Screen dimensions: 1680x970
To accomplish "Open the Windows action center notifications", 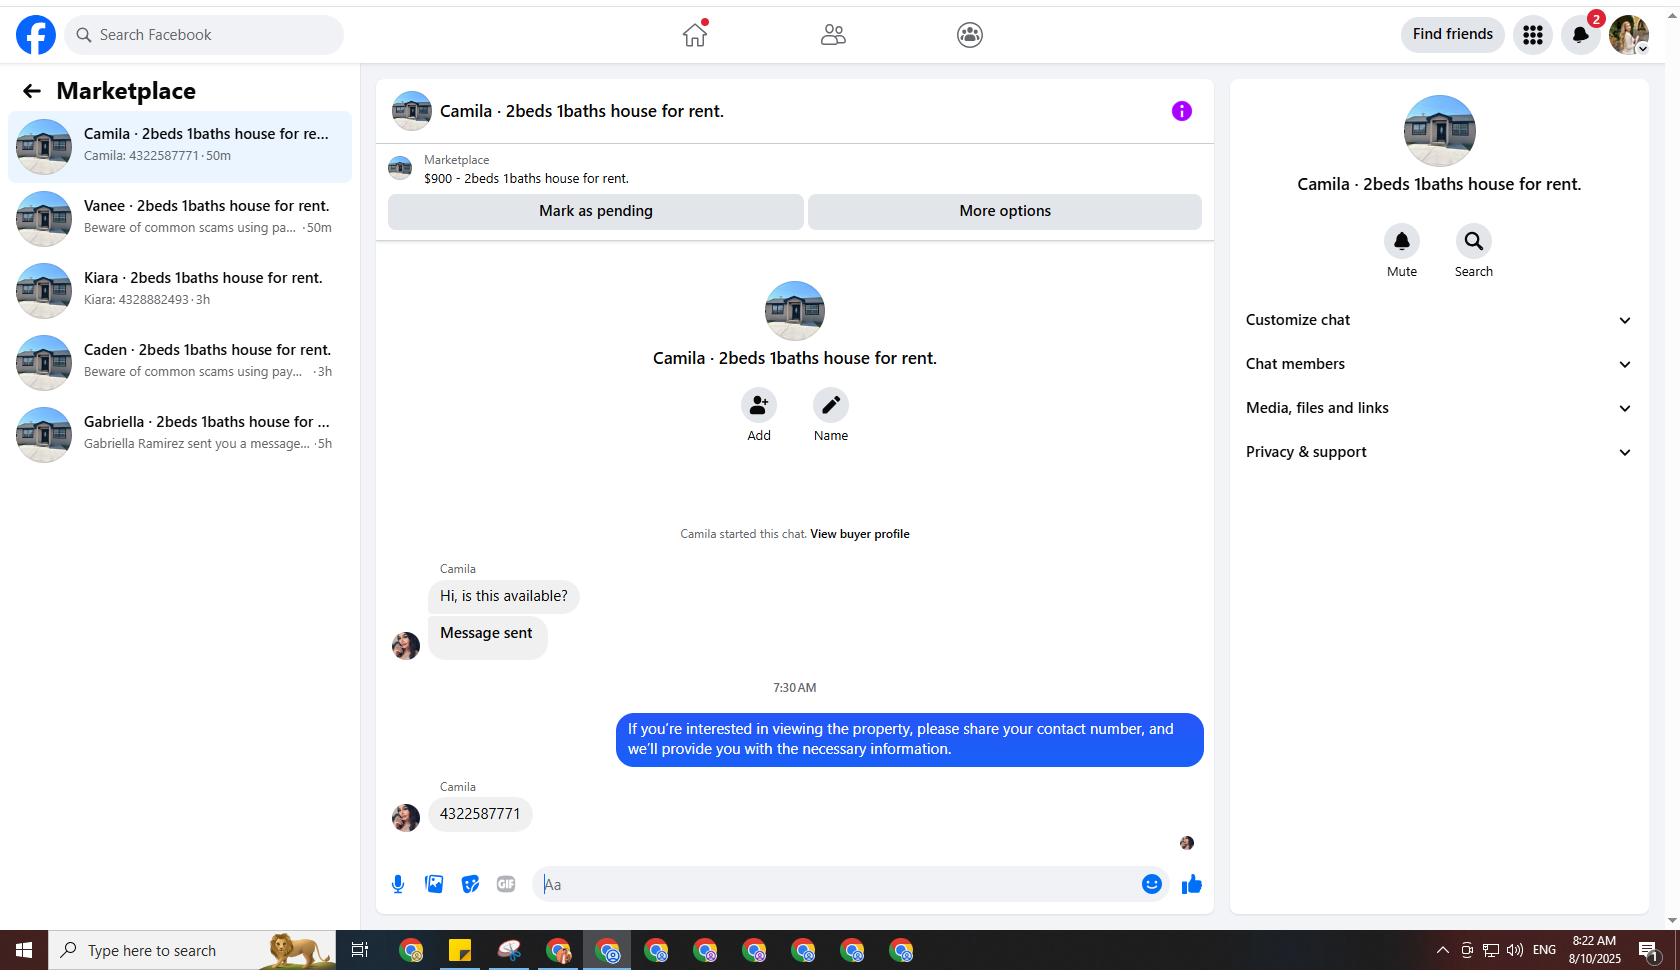I will coord(1649,950).
